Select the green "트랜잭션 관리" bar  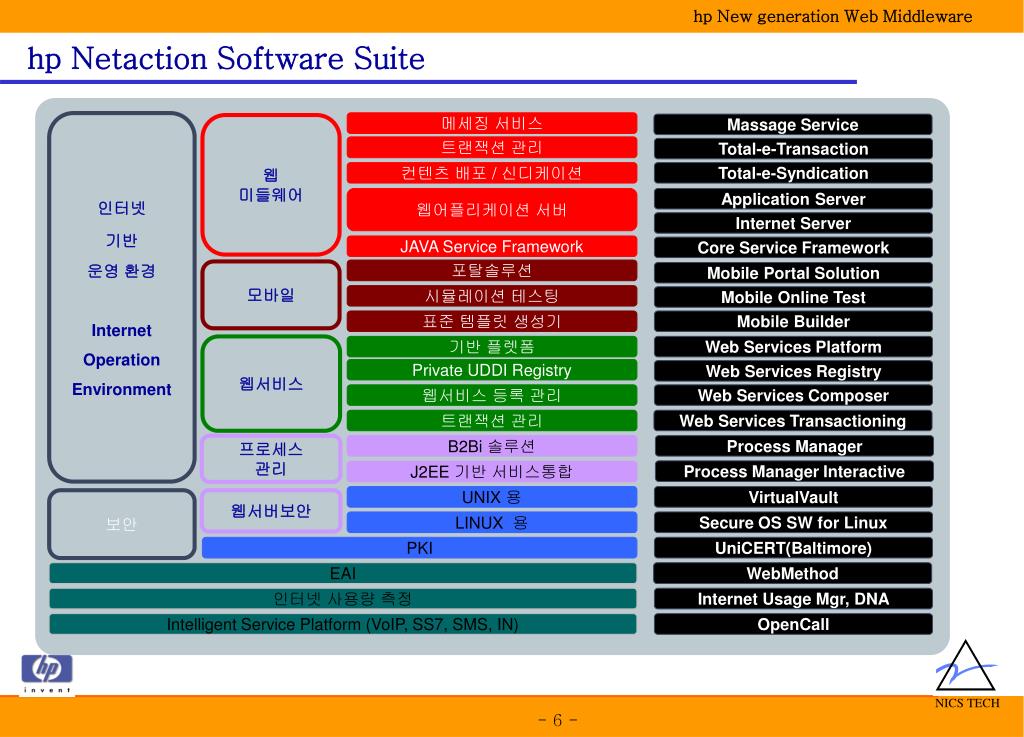[492, 420]
